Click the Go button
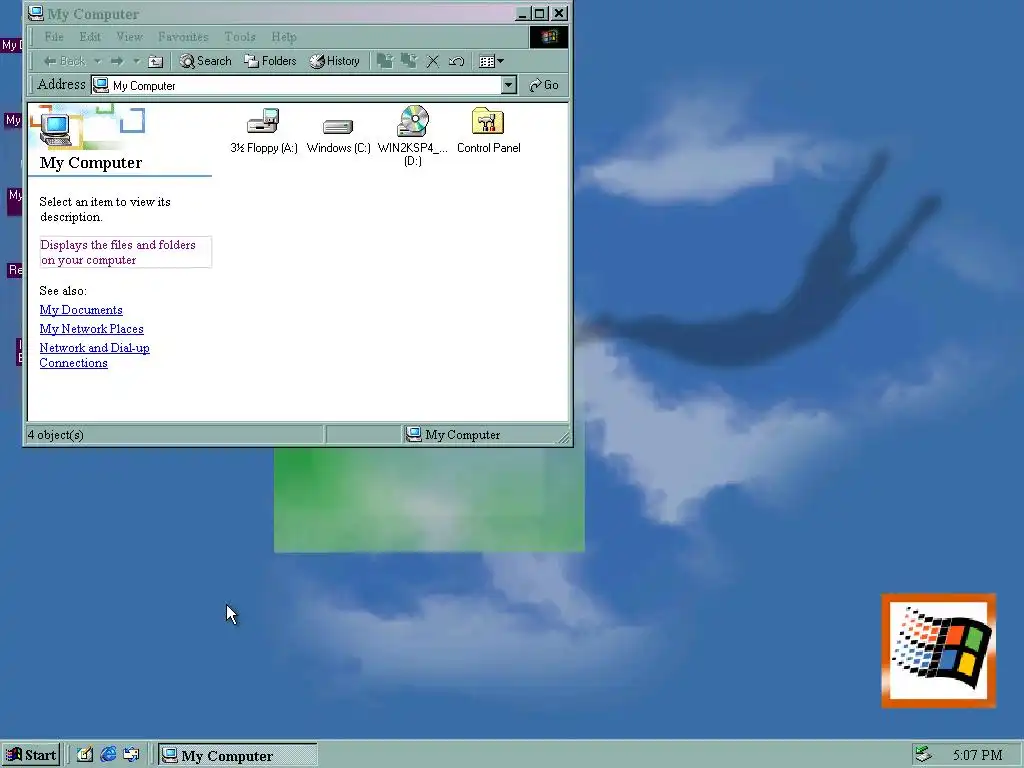The image size is (1024, 768). (544, 86)
